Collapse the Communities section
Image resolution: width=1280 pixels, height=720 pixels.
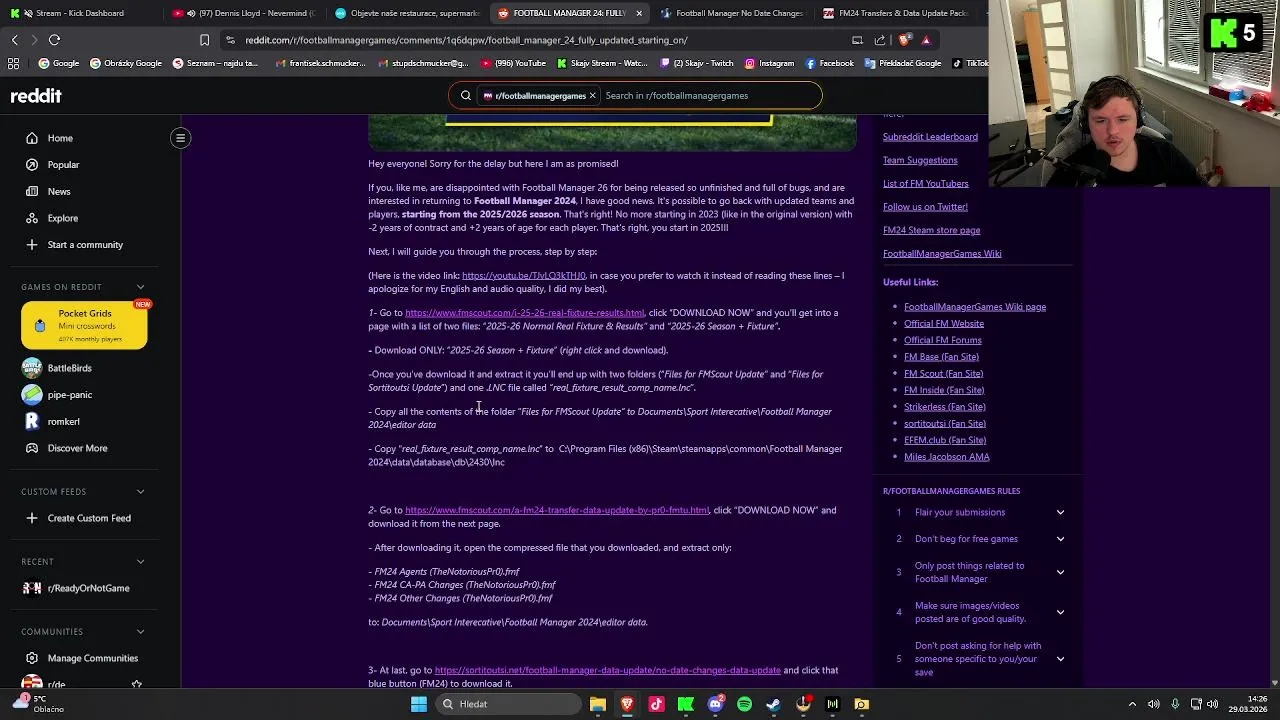[140, 632]
